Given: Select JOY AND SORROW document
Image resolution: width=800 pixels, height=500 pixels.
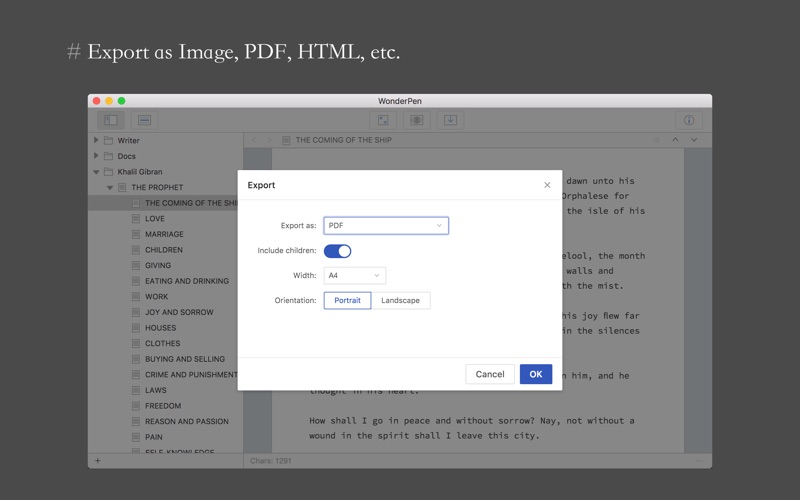Looking at the screenshot, I should (179, 312).
